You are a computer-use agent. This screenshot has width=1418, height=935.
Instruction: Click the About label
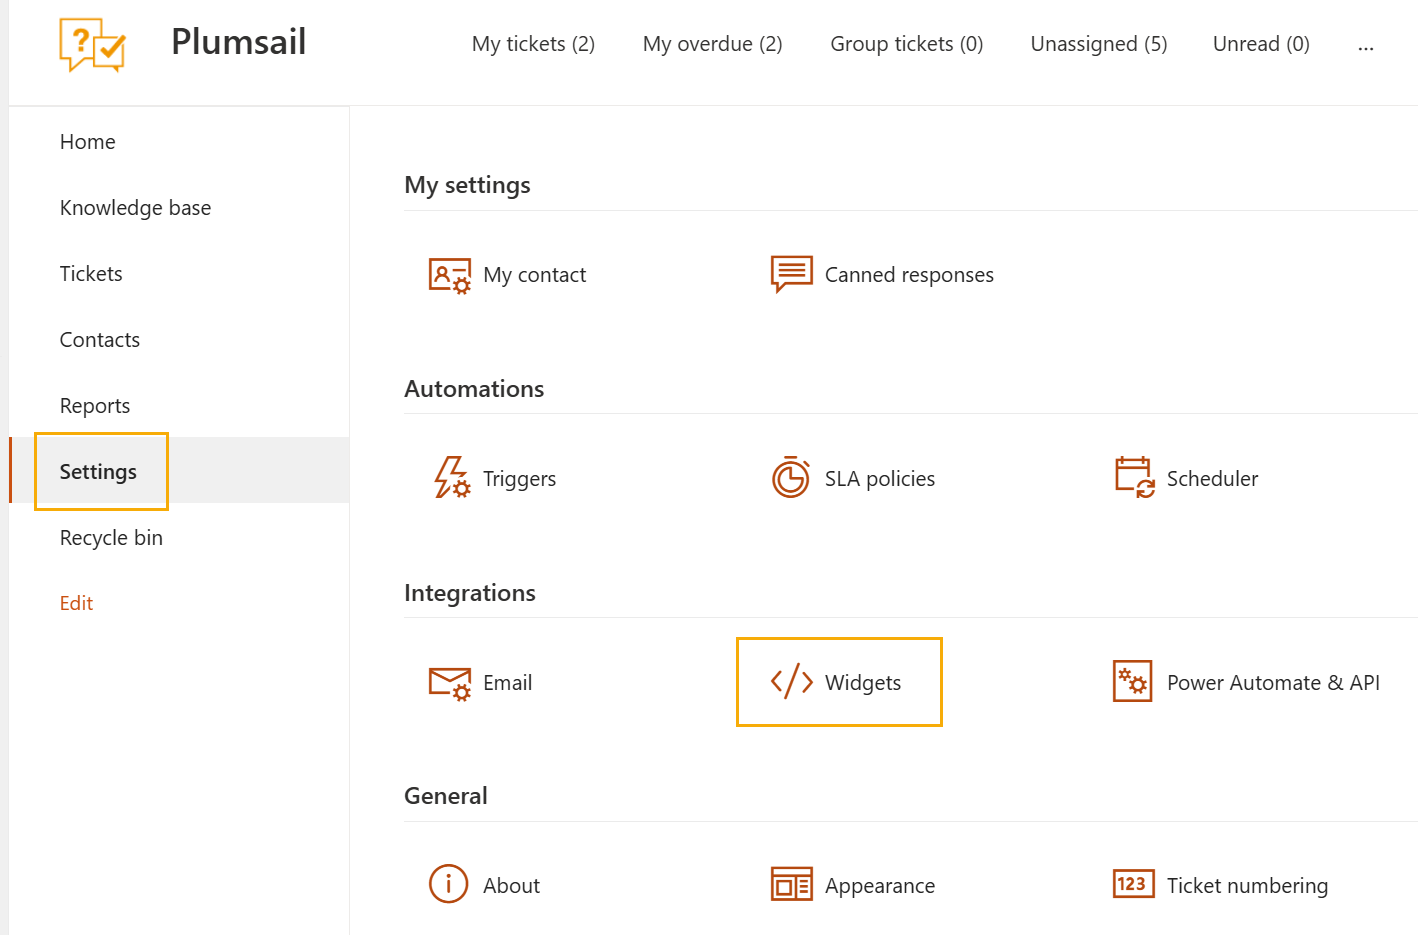pyautogui.click(x=511, y=886)
